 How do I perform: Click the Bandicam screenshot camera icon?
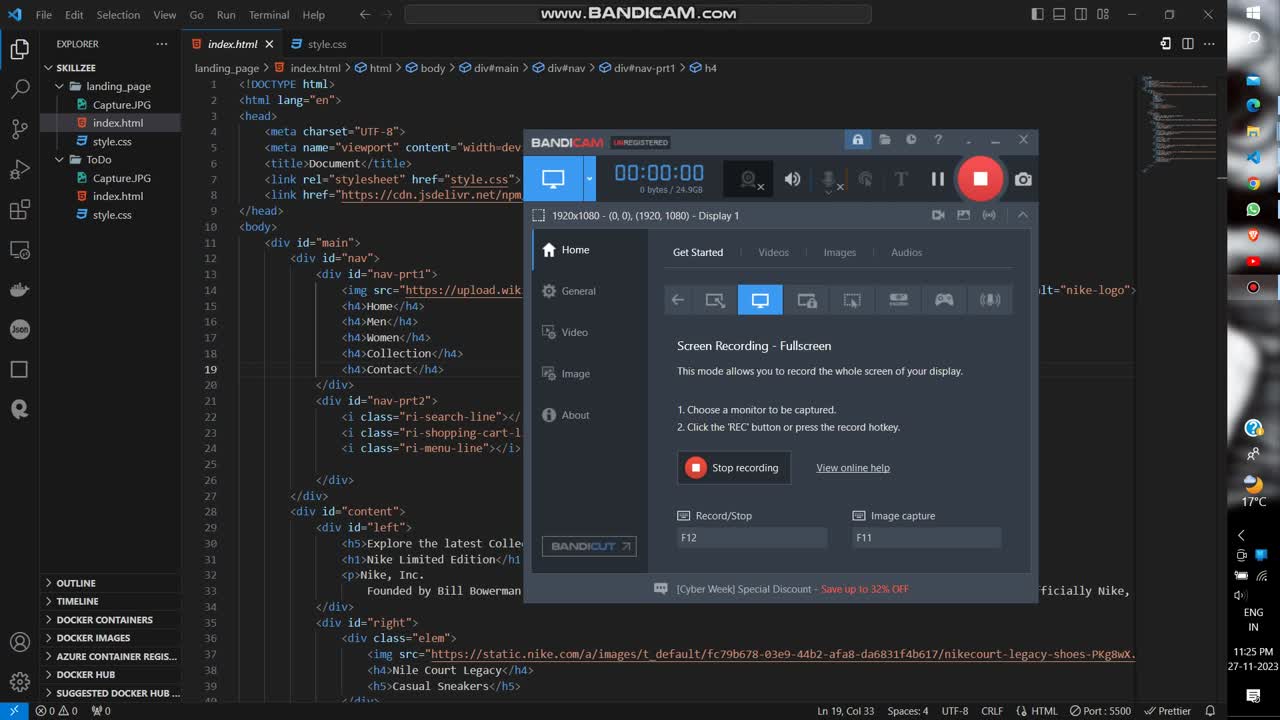tap(1022, 179)
